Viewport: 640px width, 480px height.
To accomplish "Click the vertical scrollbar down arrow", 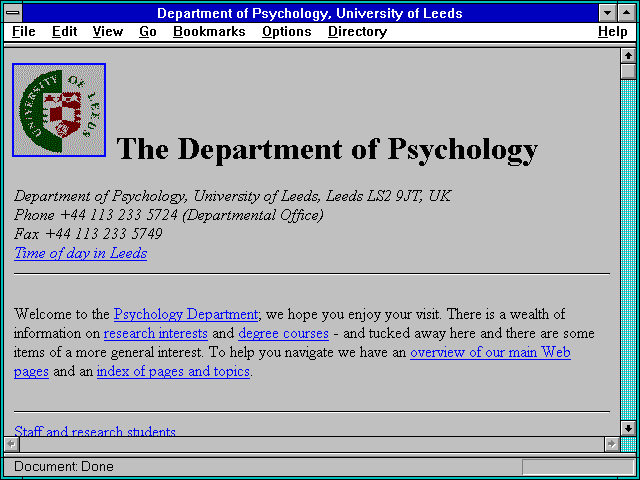I will 628,428.
